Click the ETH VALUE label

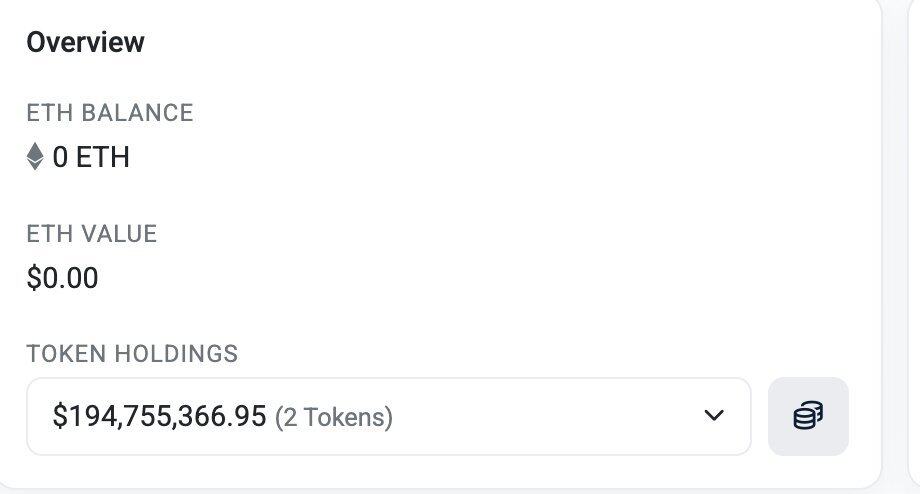tap(91, 234)
